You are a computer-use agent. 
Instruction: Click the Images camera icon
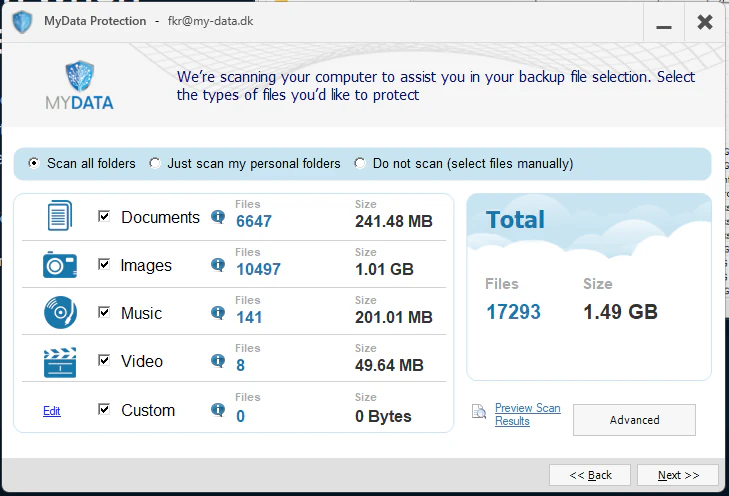(60, 265)
